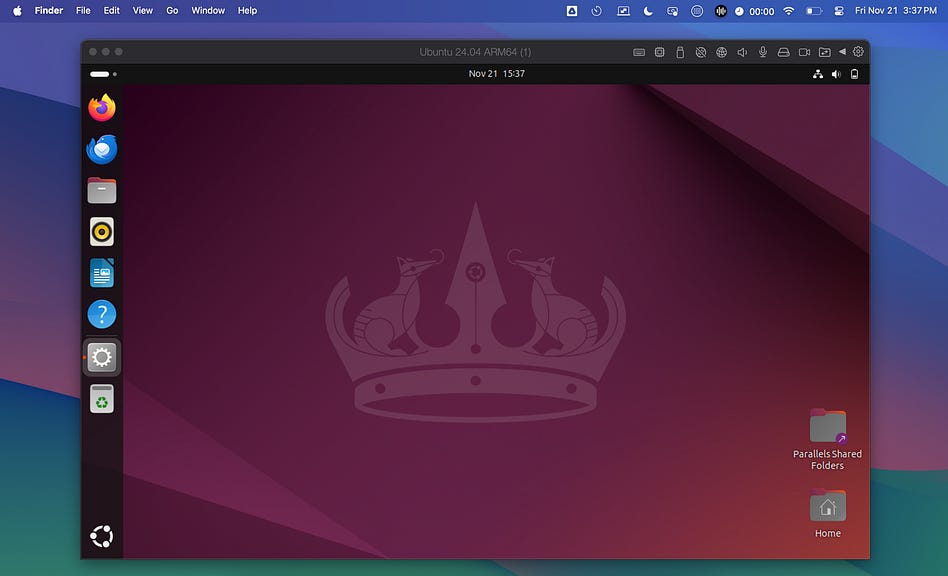Click Ubuntu battery icon in top bar

coord(854,74)
